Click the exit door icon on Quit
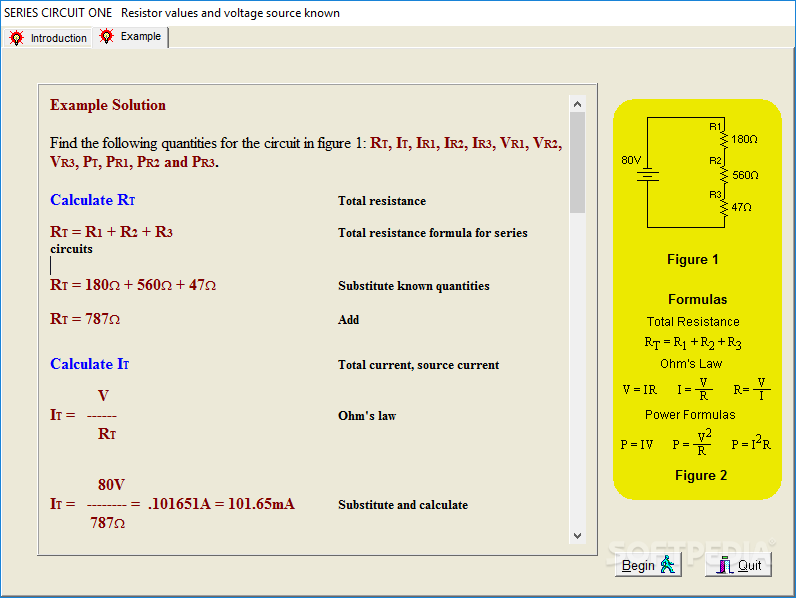This screenshot has width=796, height=598. pyautogui.click(x=724, y=565)
